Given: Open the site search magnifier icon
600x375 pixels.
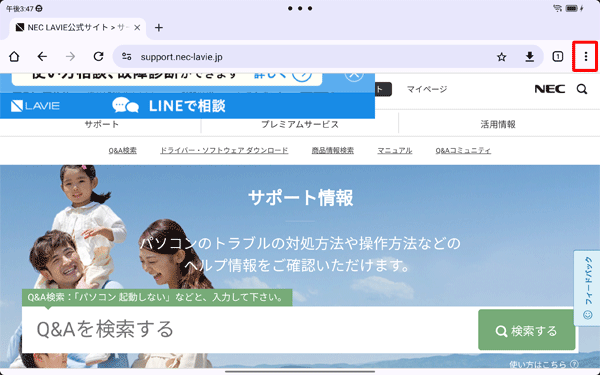Looking at the screenshot, I should 582,89.
